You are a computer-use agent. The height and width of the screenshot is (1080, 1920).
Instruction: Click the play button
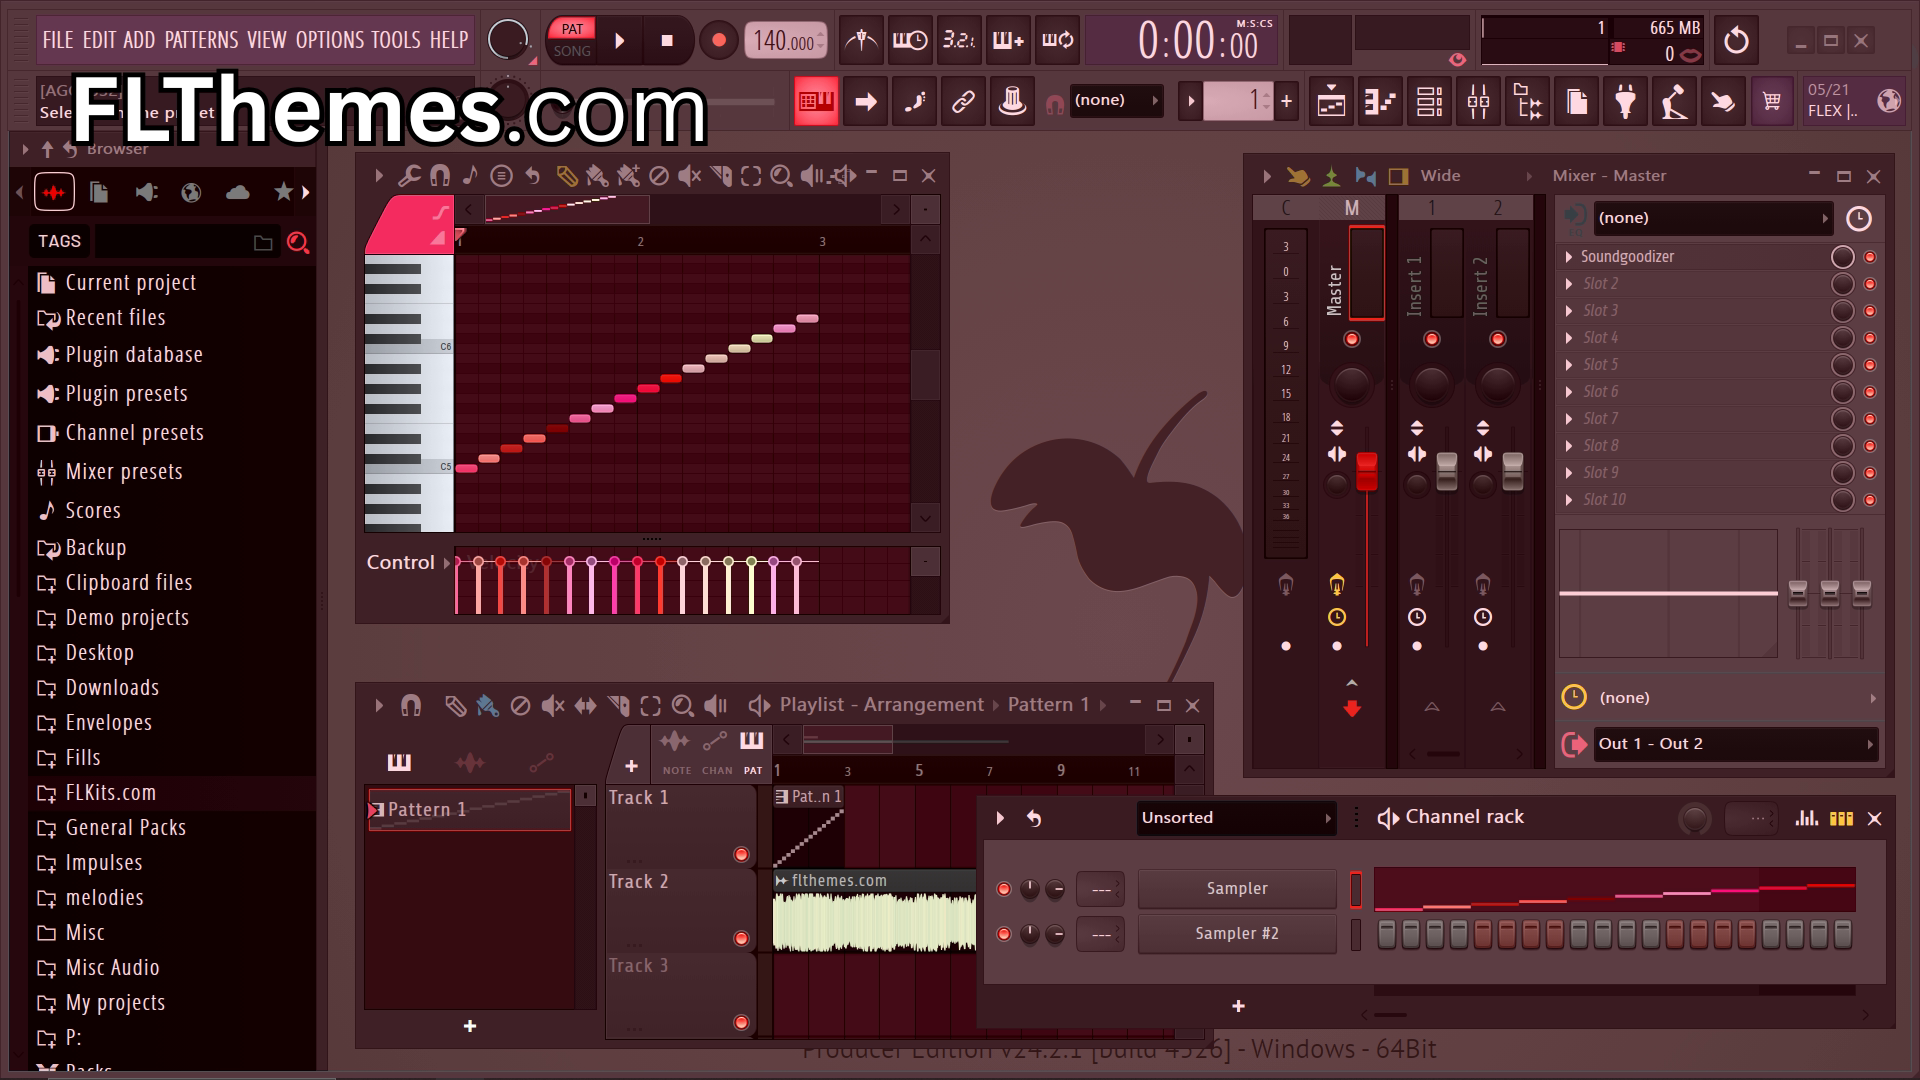point(620,41)
